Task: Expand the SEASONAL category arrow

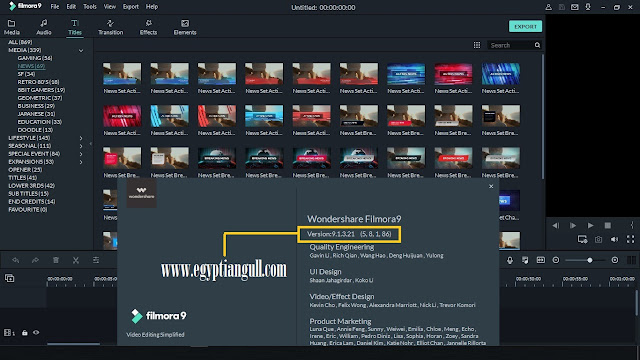Action: coord(81,146)
